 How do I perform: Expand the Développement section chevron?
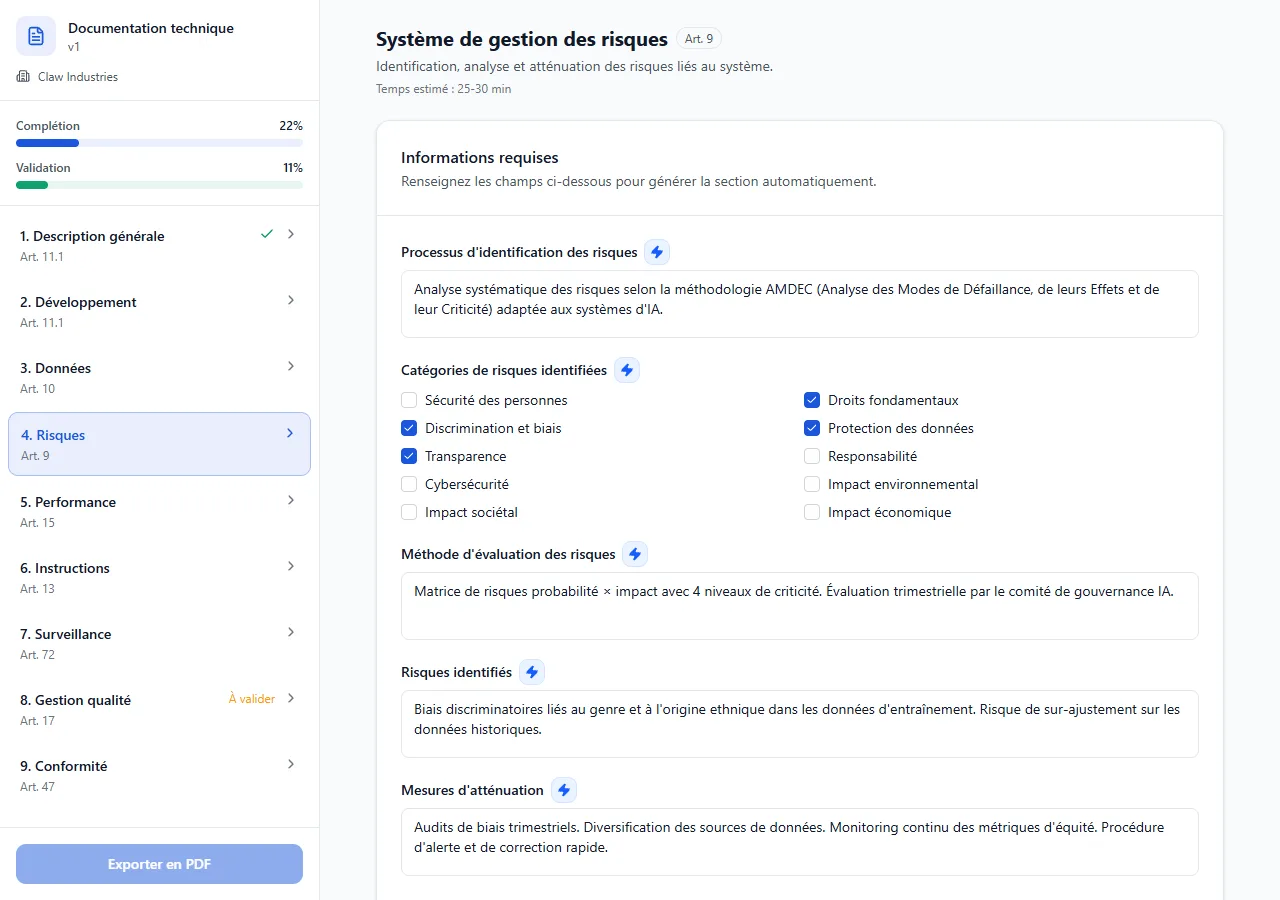(291, 300)
